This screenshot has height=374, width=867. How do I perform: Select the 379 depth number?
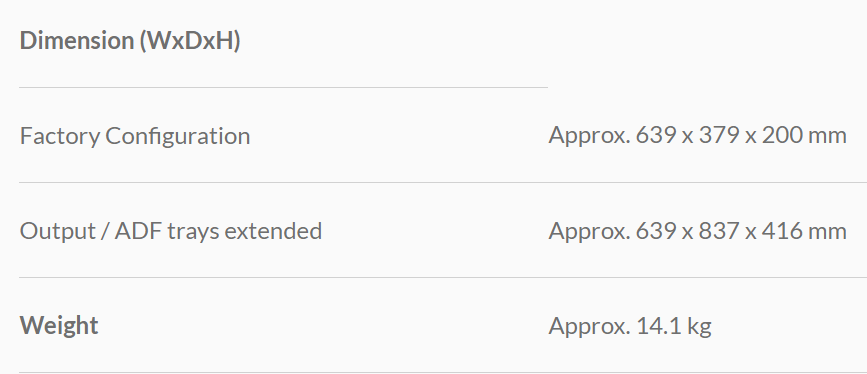point(721,136)
